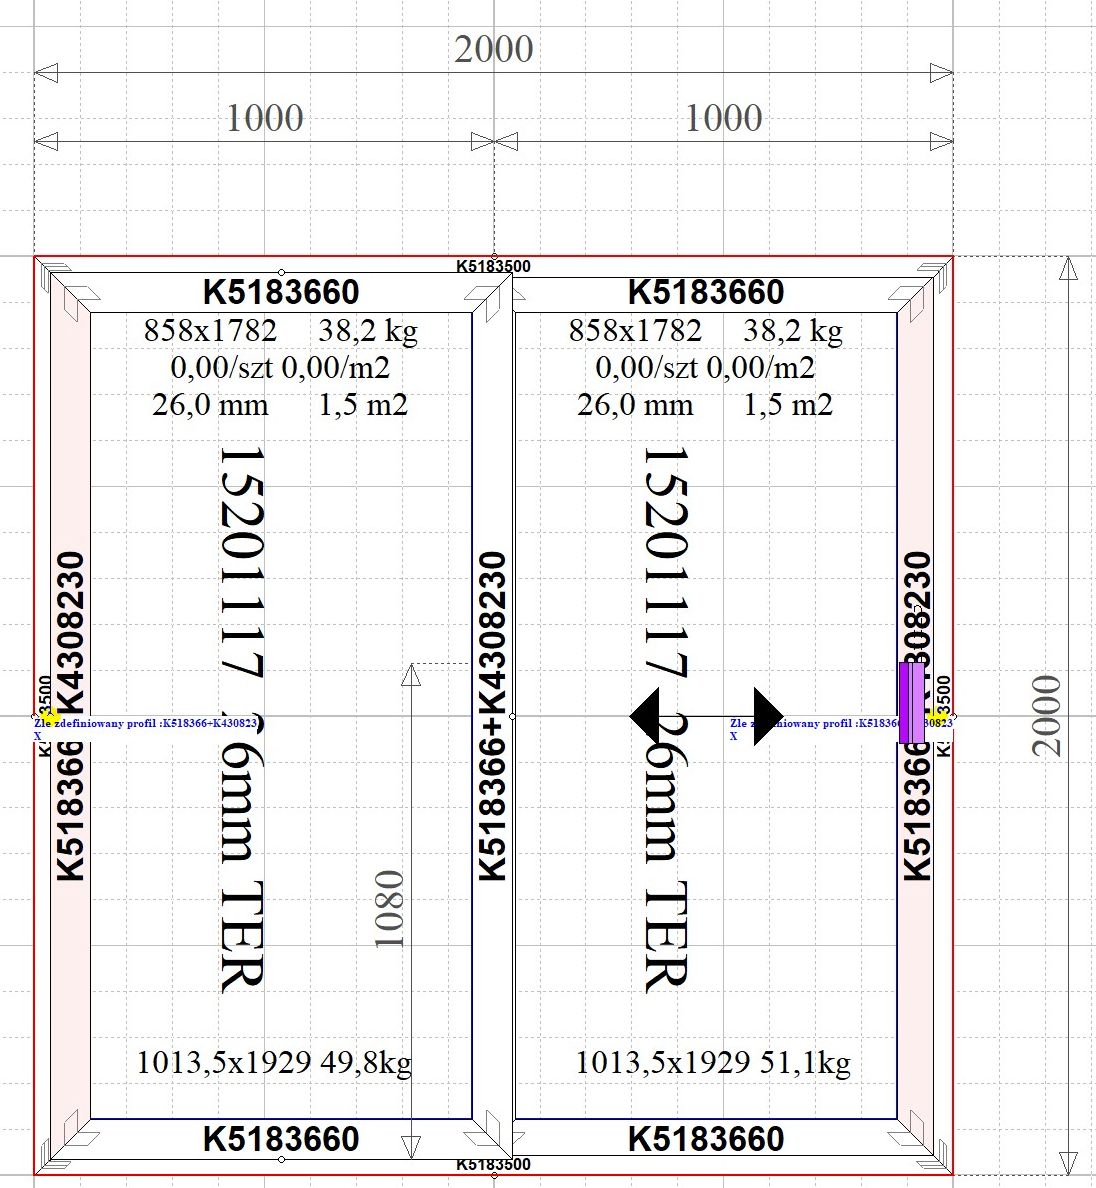
Task: Click the 1080 handle height dimension
Action: (389, 909)
